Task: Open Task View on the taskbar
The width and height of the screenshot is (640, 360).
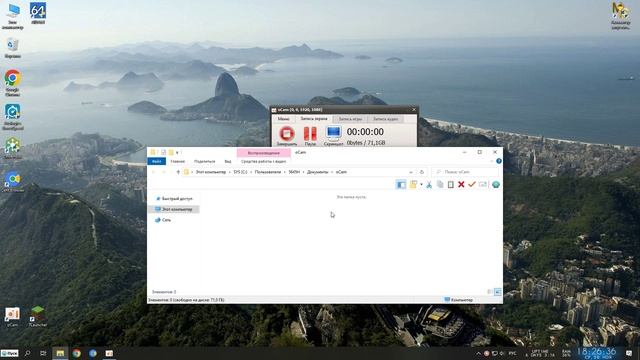Action: [43, 353]
